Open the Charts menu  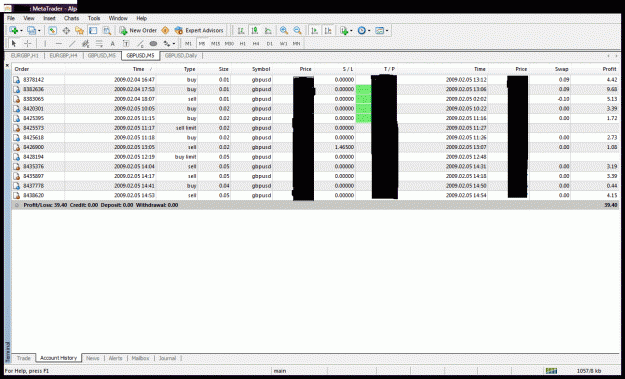point(71,18)
